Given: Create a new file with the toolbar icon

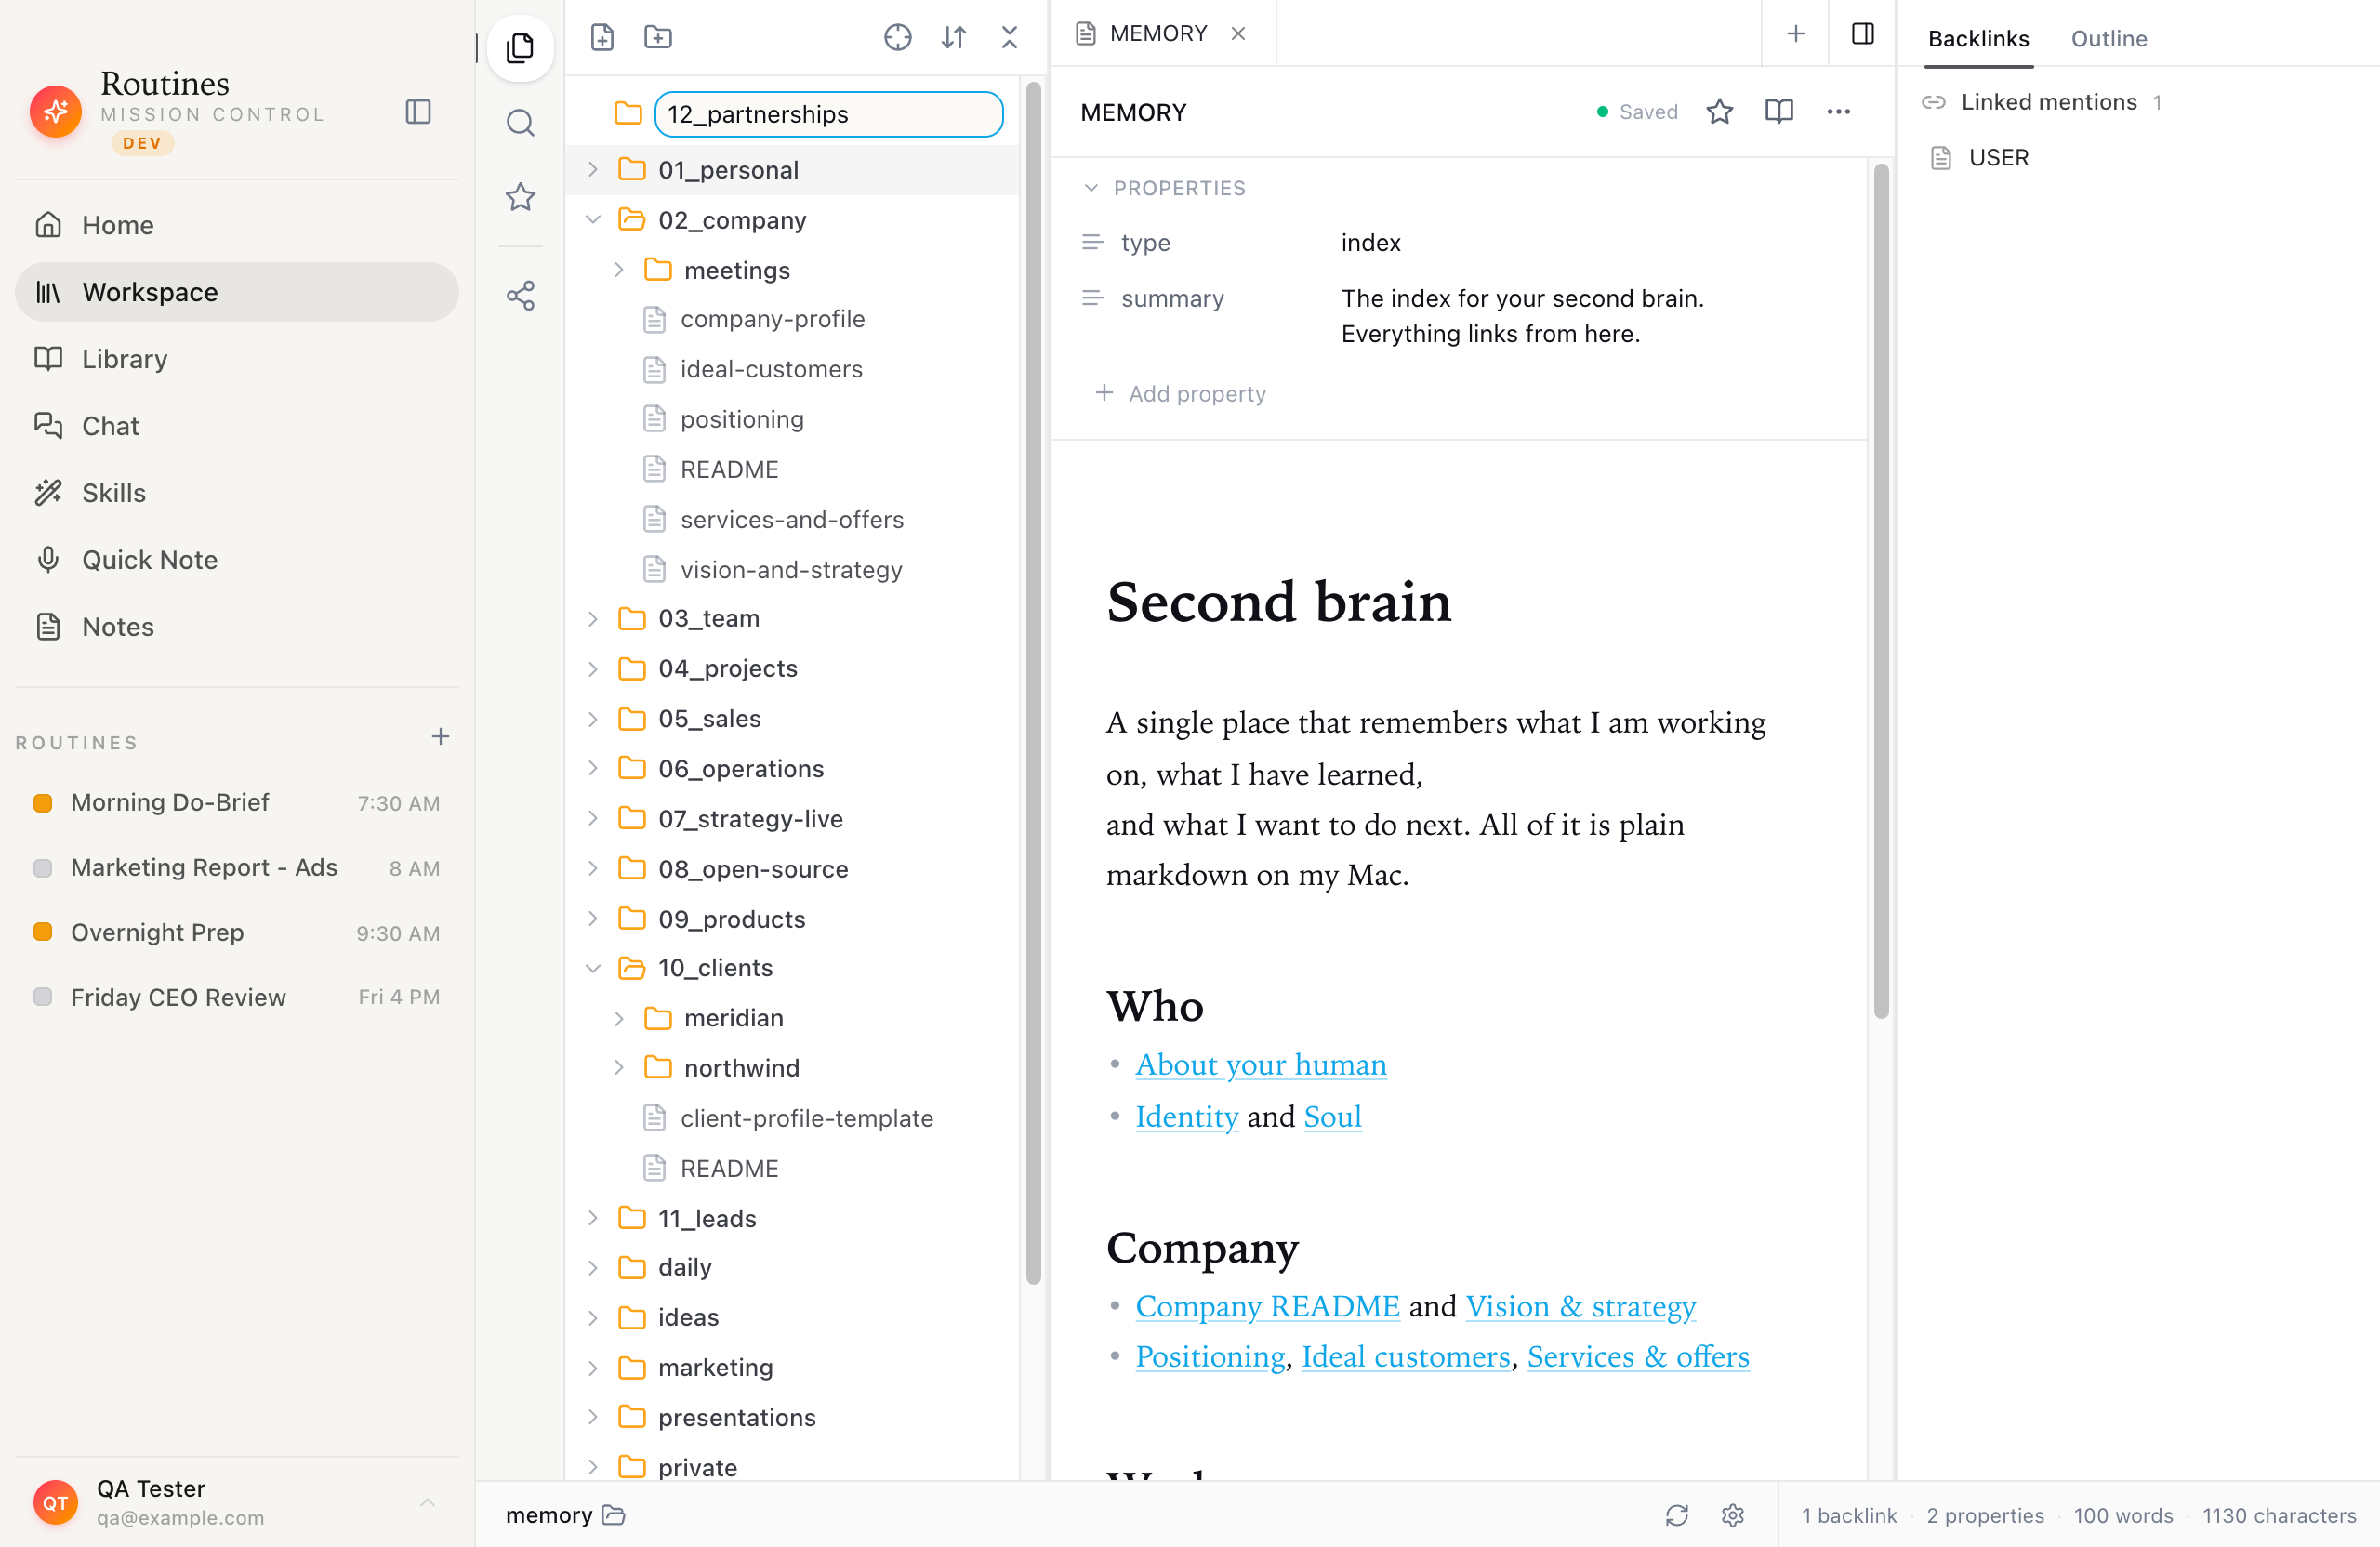Looking at the screenshot, I should coord(602,37).
